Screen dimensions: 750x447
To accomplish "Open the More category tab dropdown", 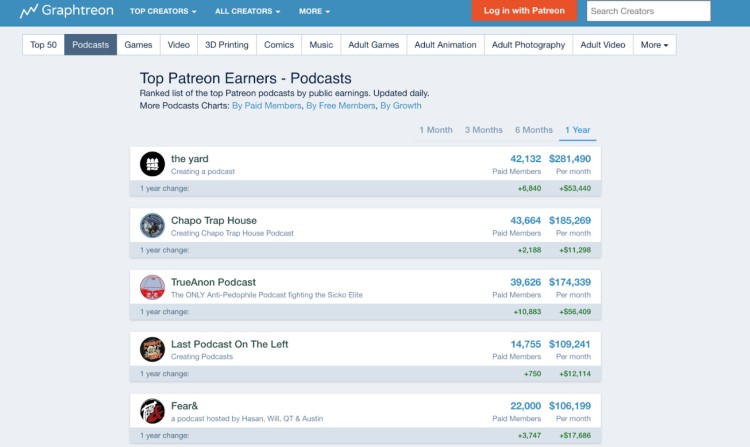I will [655, 45].
